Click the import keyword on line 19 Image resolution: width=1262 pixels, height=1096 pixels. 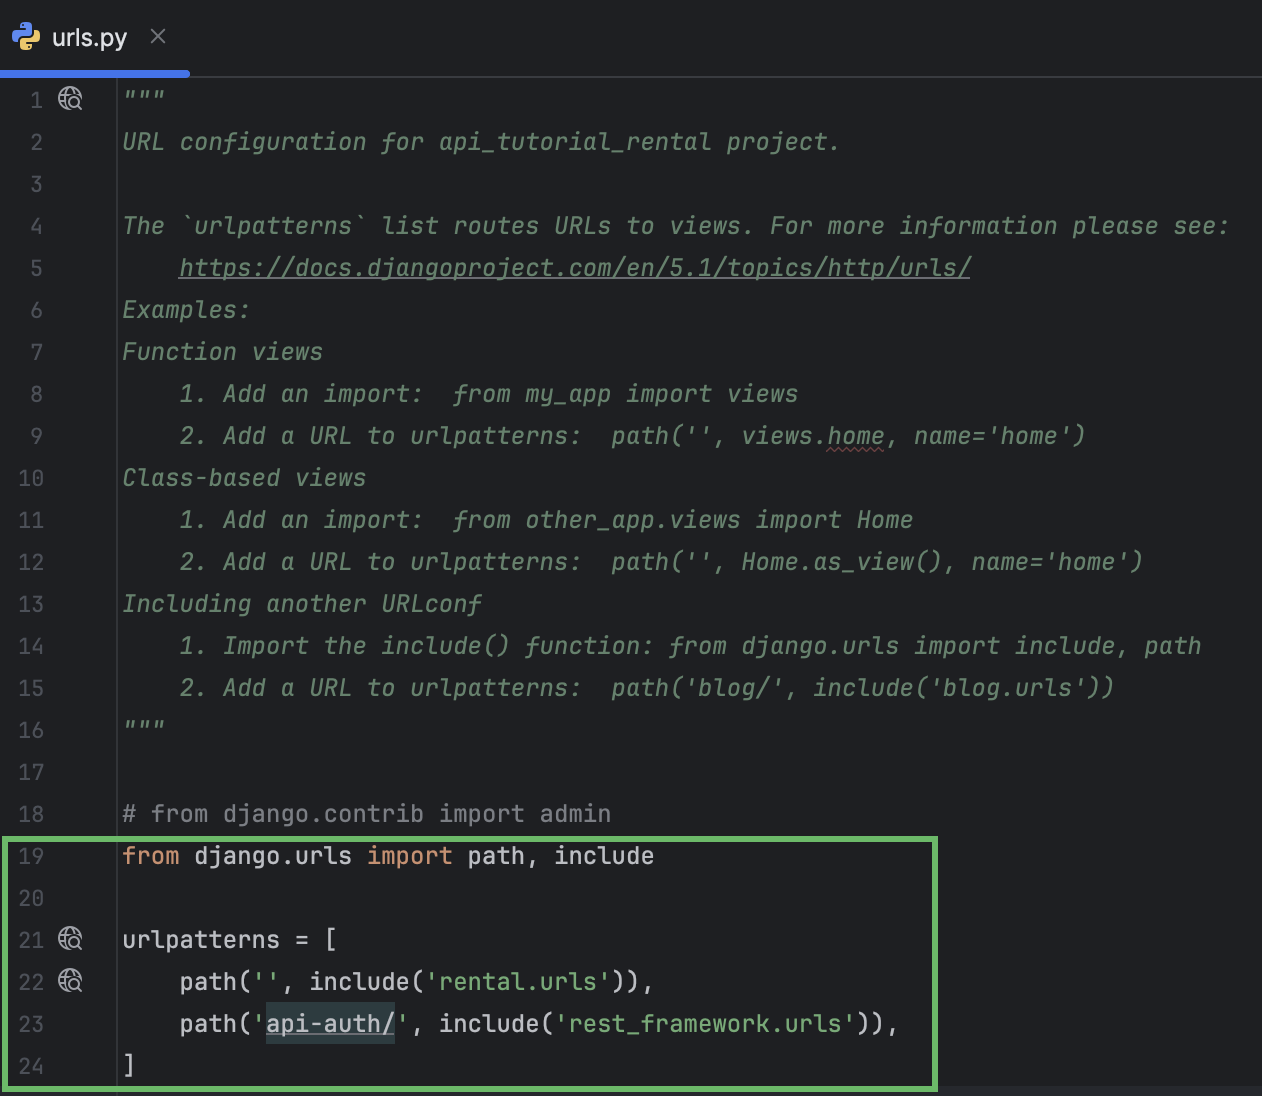click(x=410, y=855)
